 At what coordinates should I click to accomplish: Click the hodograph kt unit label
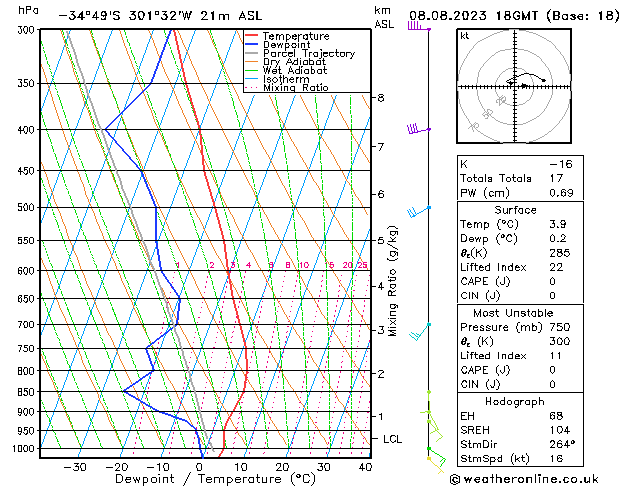pos(465,36)
